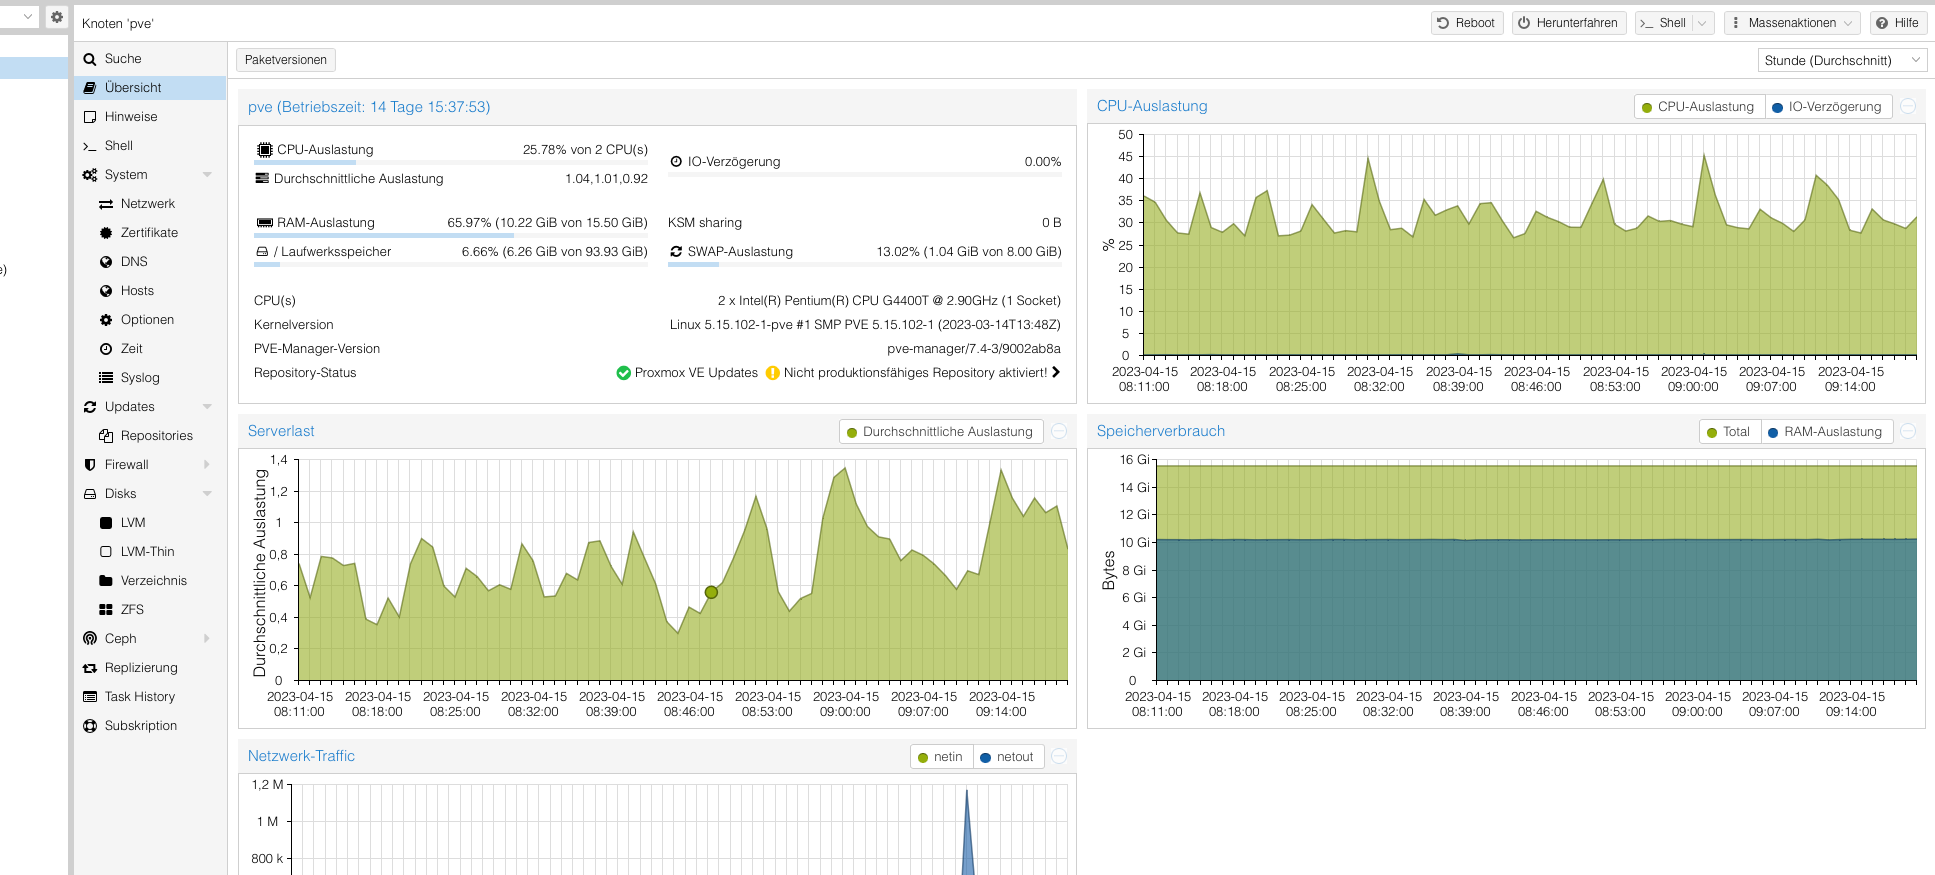Click the Herunterfahren button

click(1568, 23)
